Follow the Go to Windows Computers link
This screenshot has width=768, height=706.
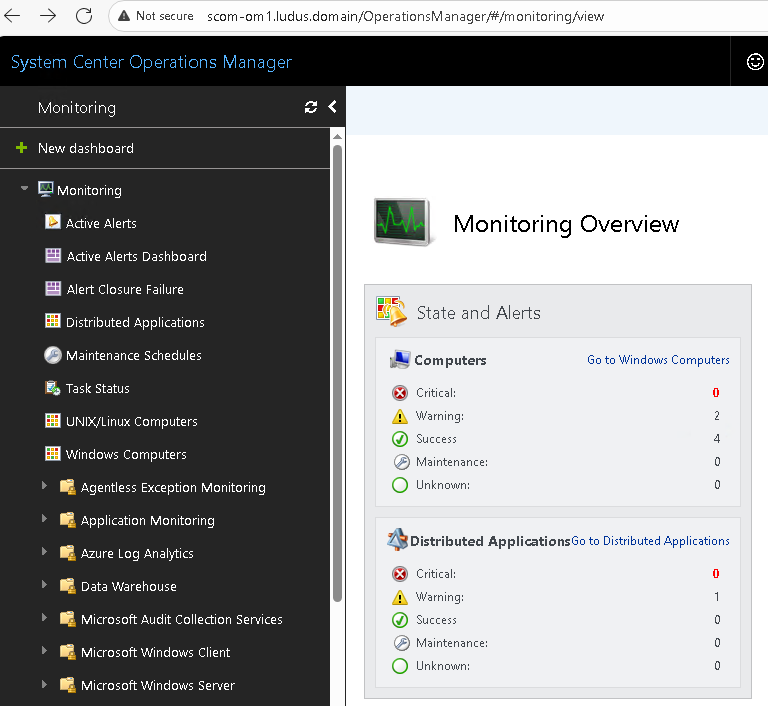[658, 360]
